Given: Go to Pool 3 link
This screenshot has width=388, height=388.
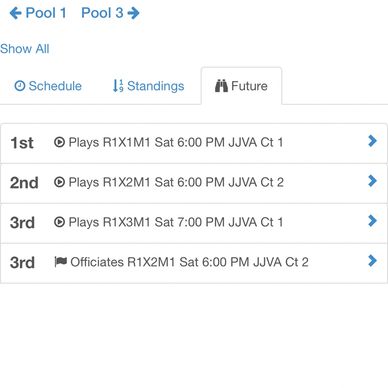Looking at the screenshot, I should click(x=110, y=13).
